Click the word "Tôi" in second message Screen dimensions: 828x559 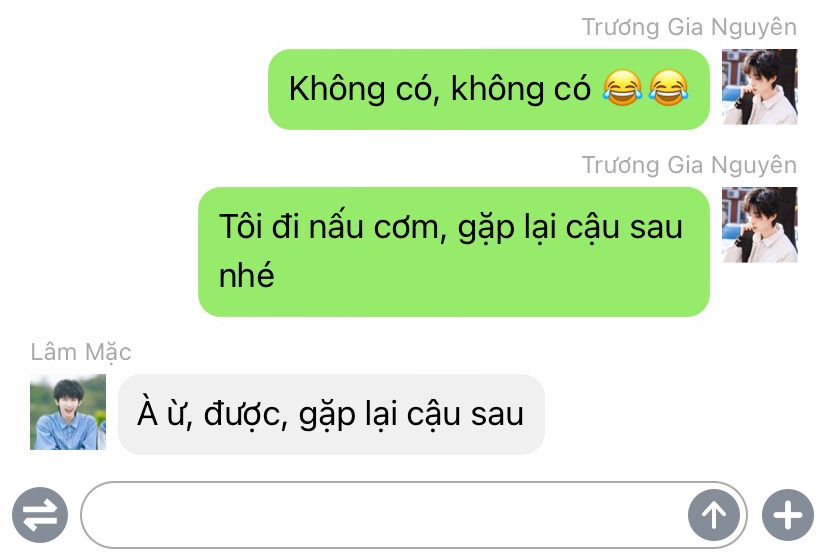[x=241, y=226]
